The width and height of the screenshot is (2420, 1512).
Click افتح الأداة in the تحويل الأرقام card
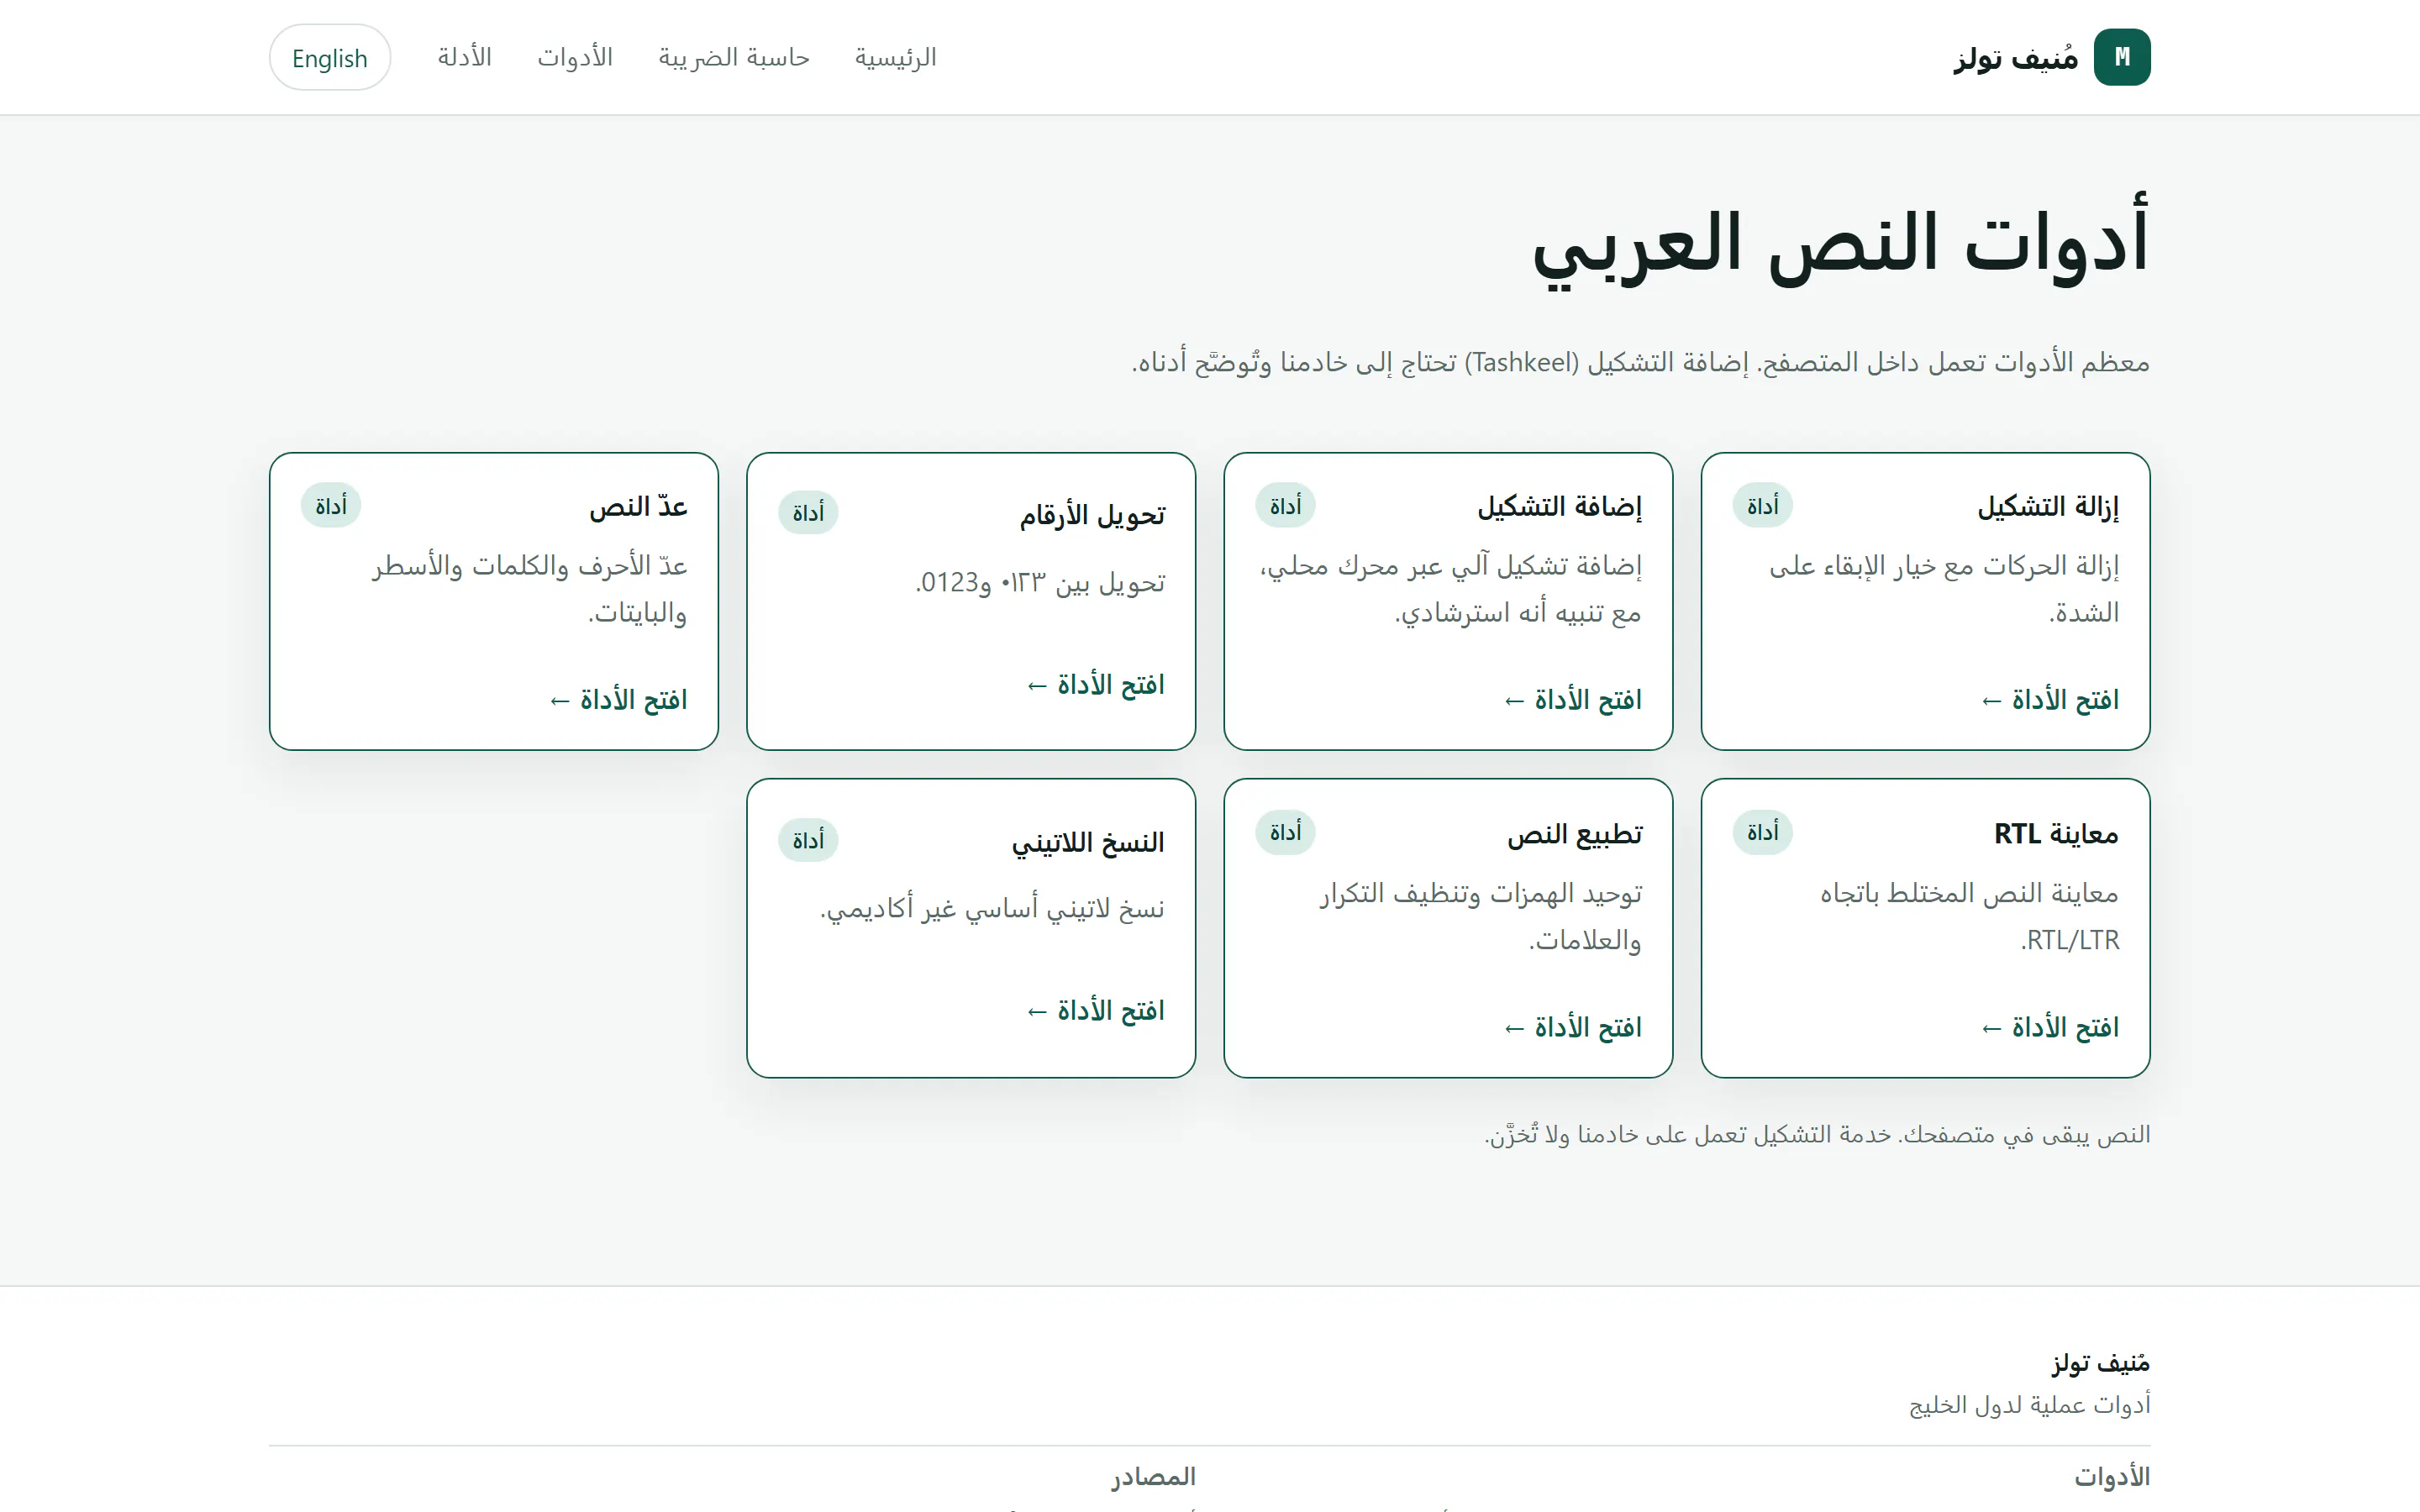1096,685
